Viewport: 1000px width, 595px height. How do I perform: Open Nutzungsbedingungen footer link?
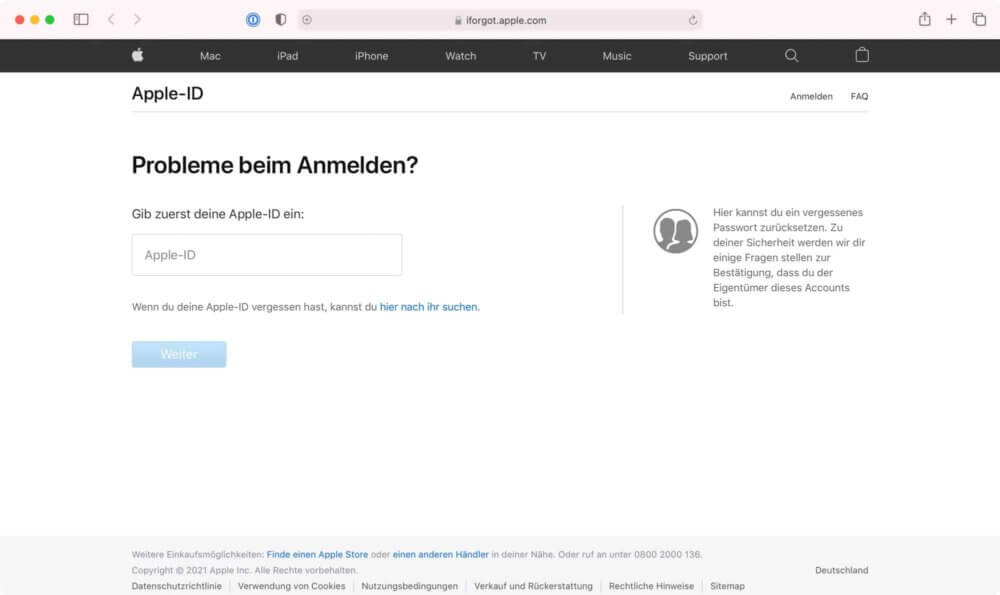409,586
